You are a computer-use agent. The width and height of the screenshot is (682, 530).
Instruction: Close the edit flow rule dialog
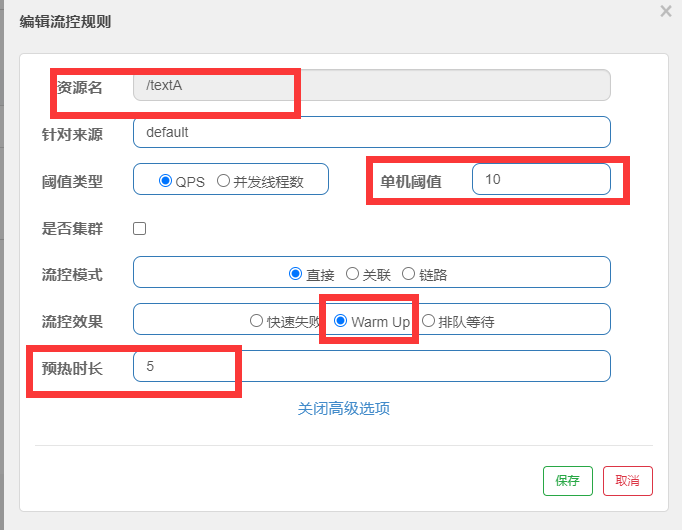[x=665, y=11]
